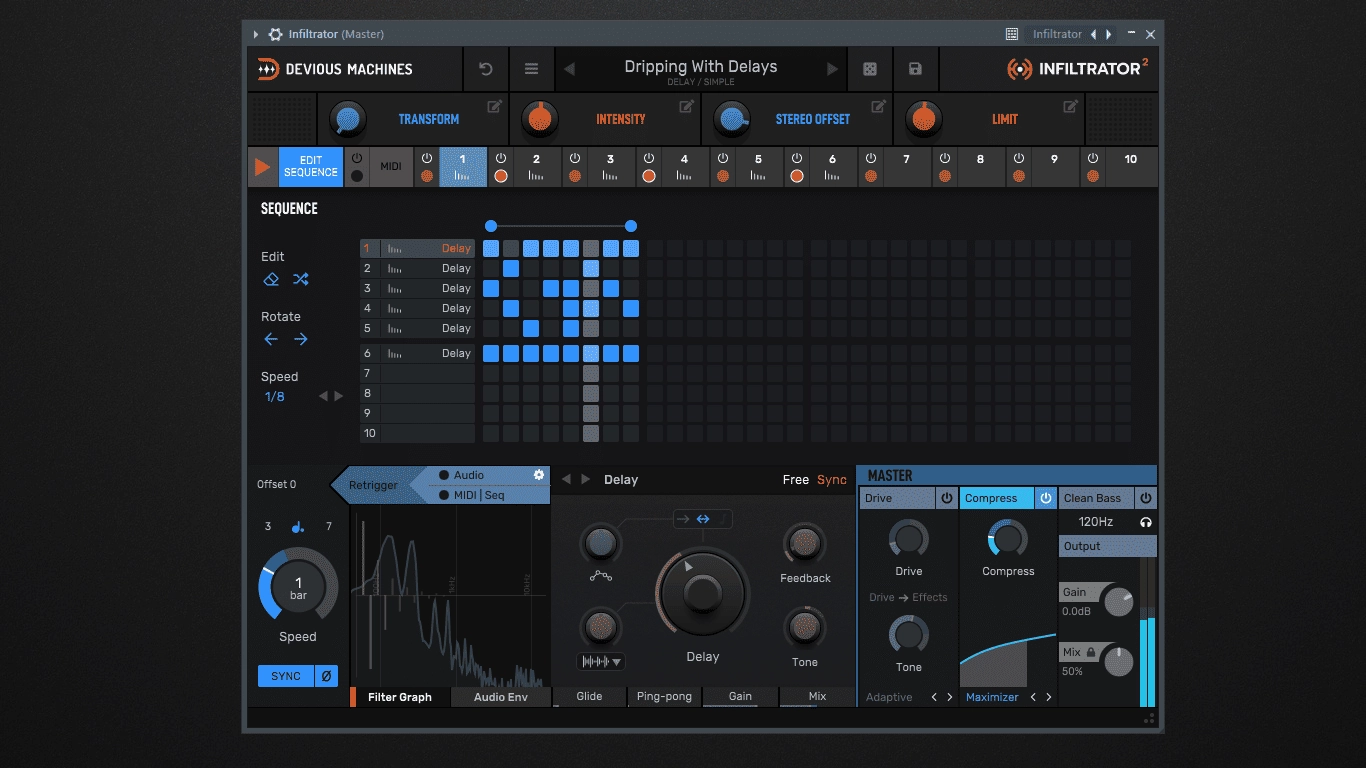Toggle the Drive power button

point(946,498)
